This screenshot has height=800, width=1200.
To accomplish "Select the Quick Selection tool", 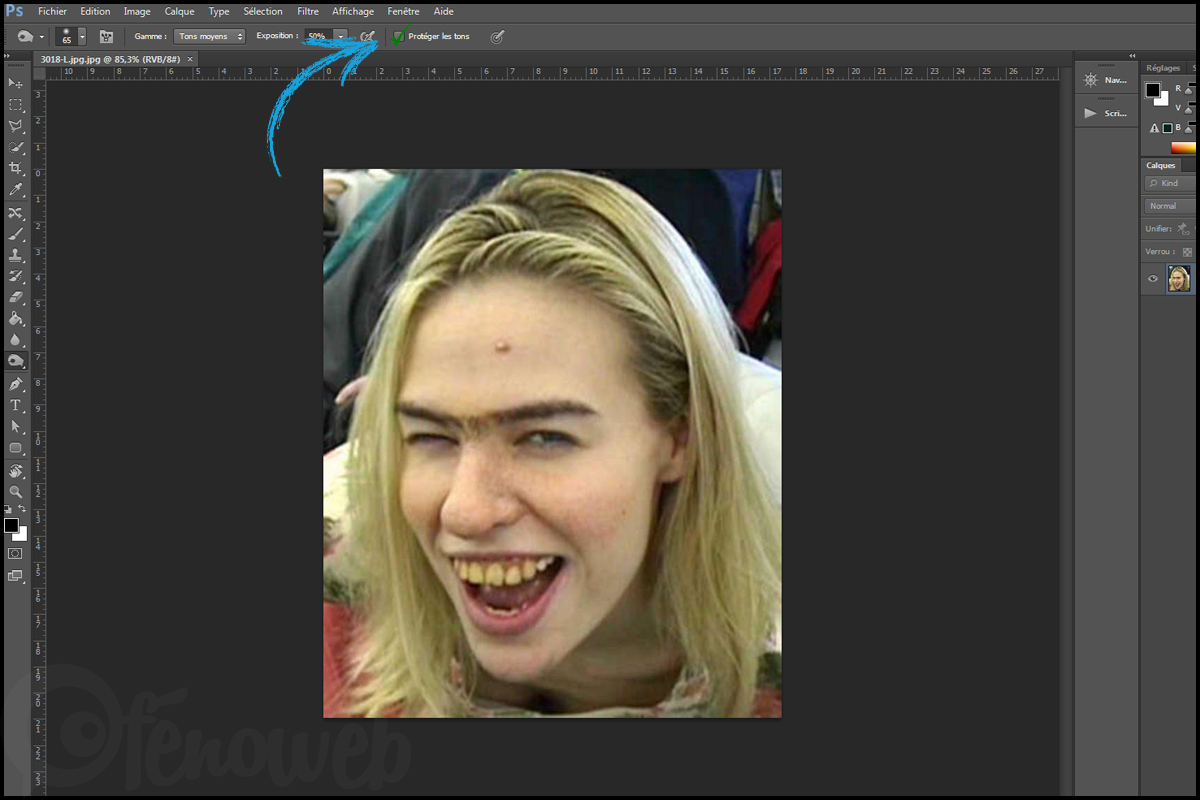I will click(15, 147).
